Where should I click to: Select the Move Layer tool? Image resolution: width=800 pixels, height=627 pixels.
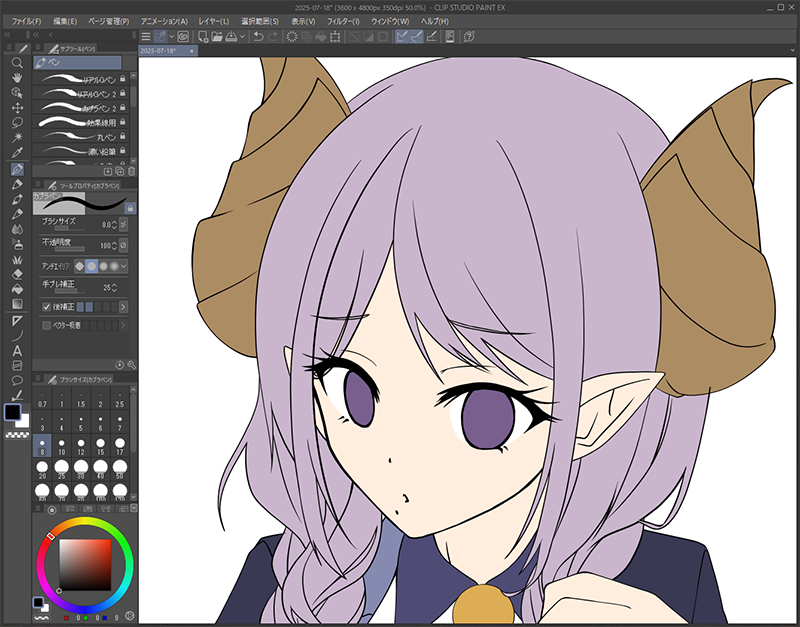pos(17,108)
